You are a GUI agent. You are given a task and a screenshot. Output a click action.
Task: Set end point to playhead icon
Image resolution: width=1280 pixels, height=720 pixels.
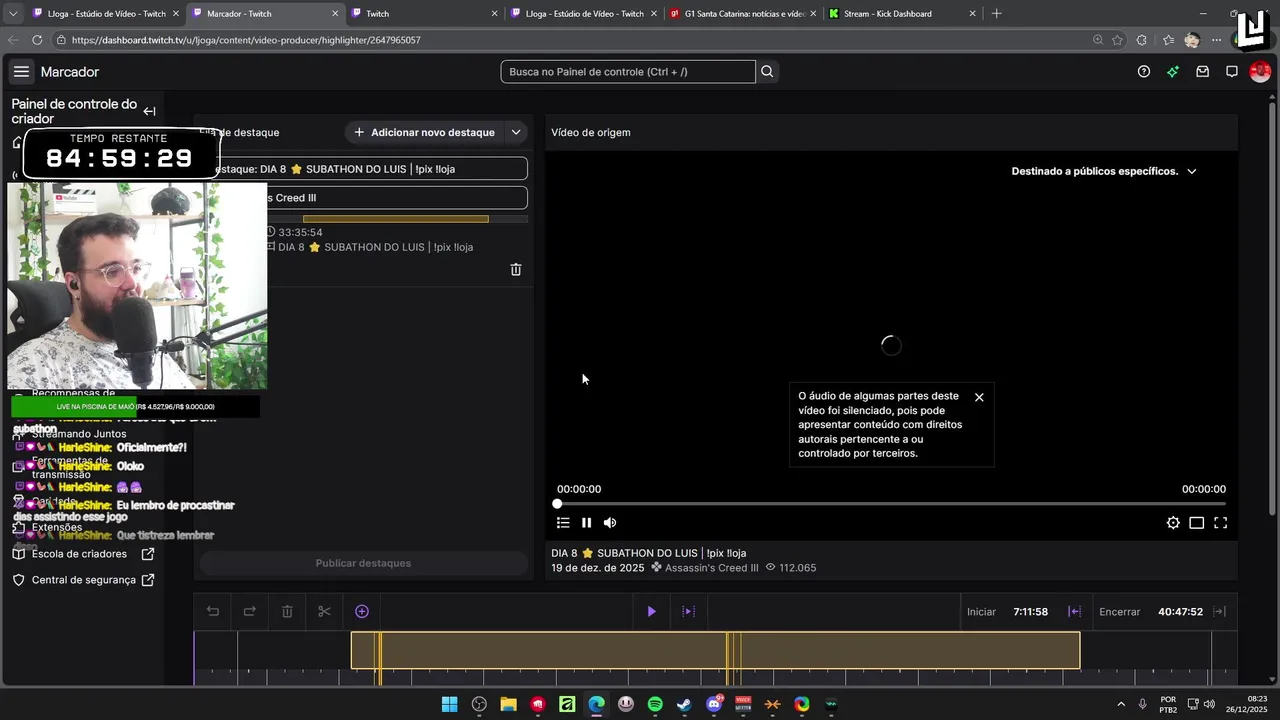1219,611
